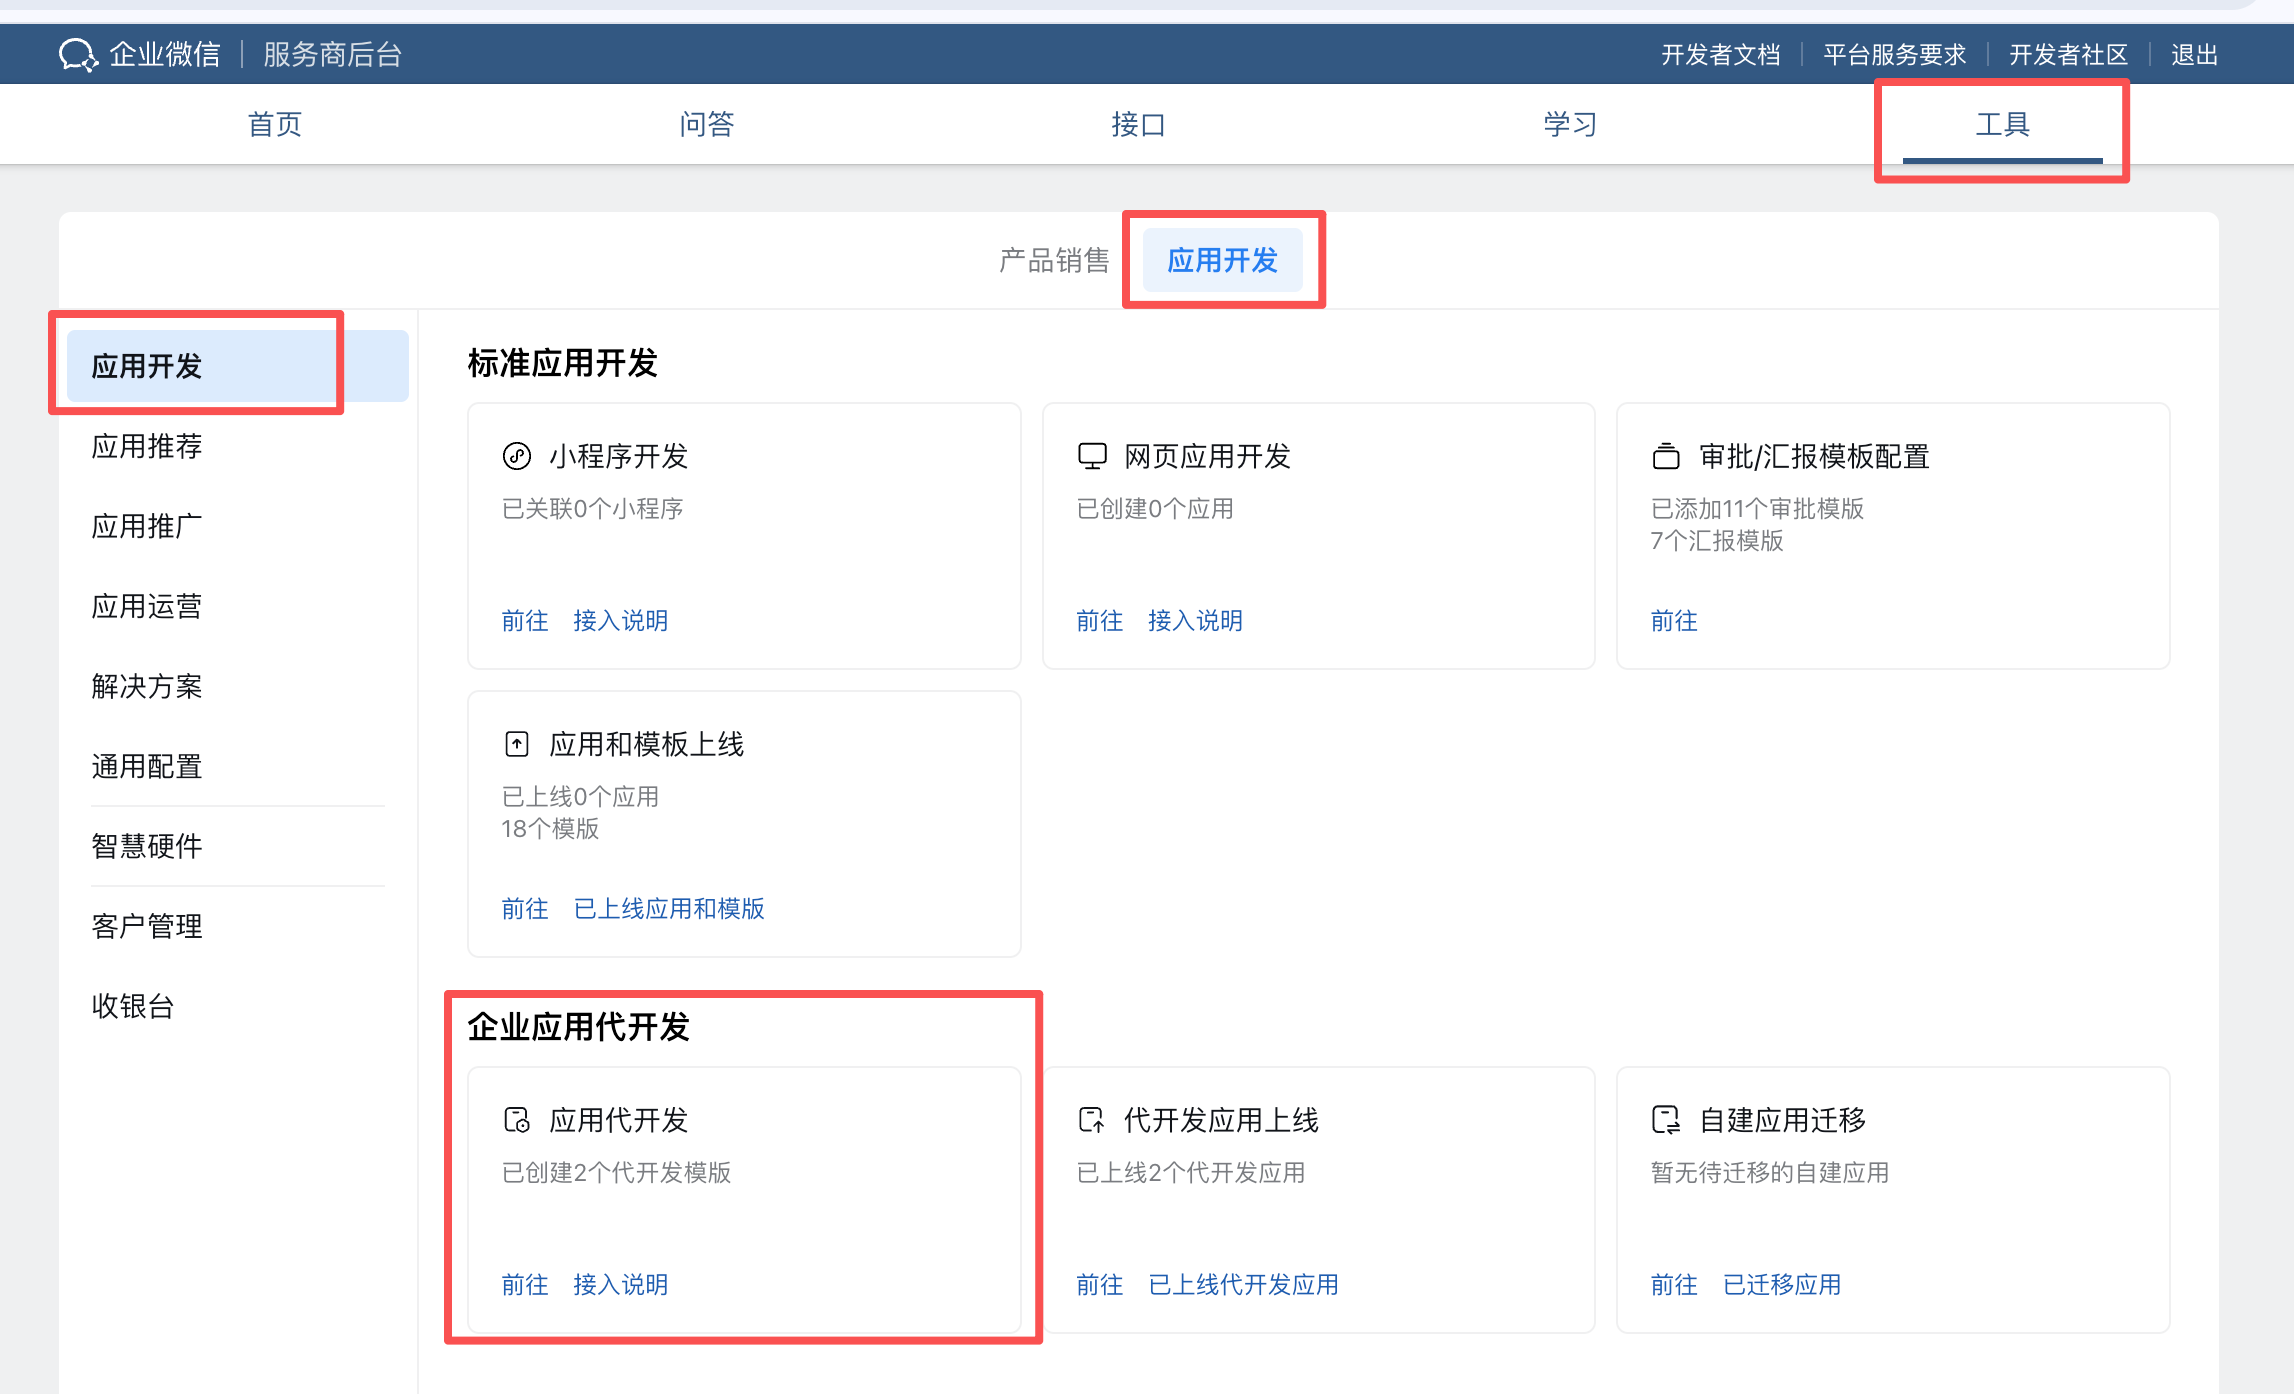Select 应用推荐 in the sidebar

click(147, 446)
